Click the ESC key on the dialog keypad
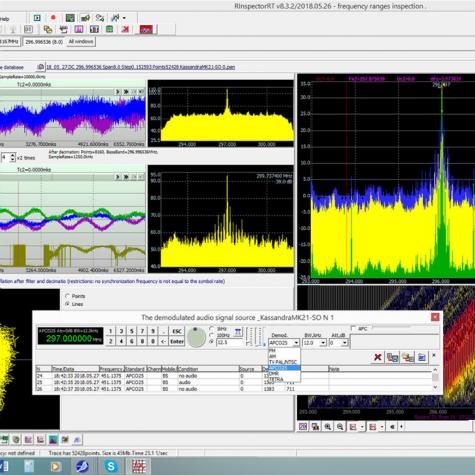The image size is (475, 475). coord(177,331)
